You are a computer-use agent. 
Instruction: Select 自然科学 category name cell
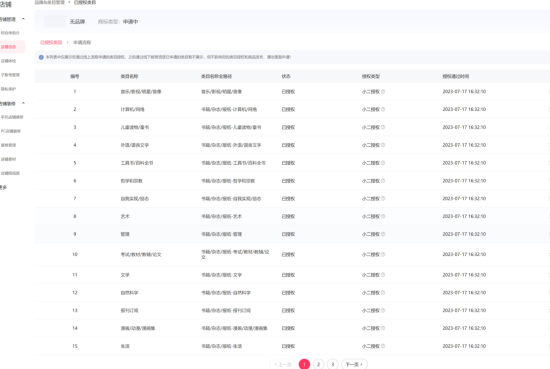click(129, 293)
